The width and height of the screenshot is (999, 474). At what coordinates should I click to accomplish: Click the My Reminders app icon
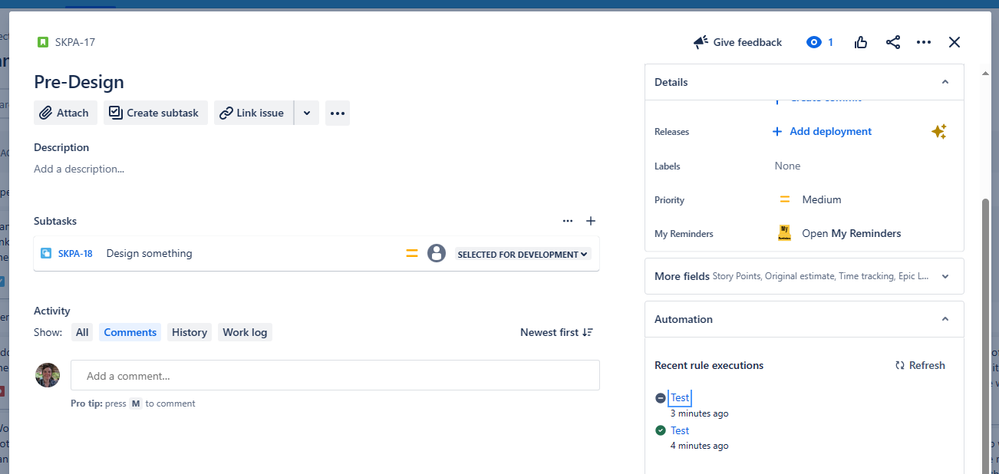pyautogui.click(x=785, y=233)
